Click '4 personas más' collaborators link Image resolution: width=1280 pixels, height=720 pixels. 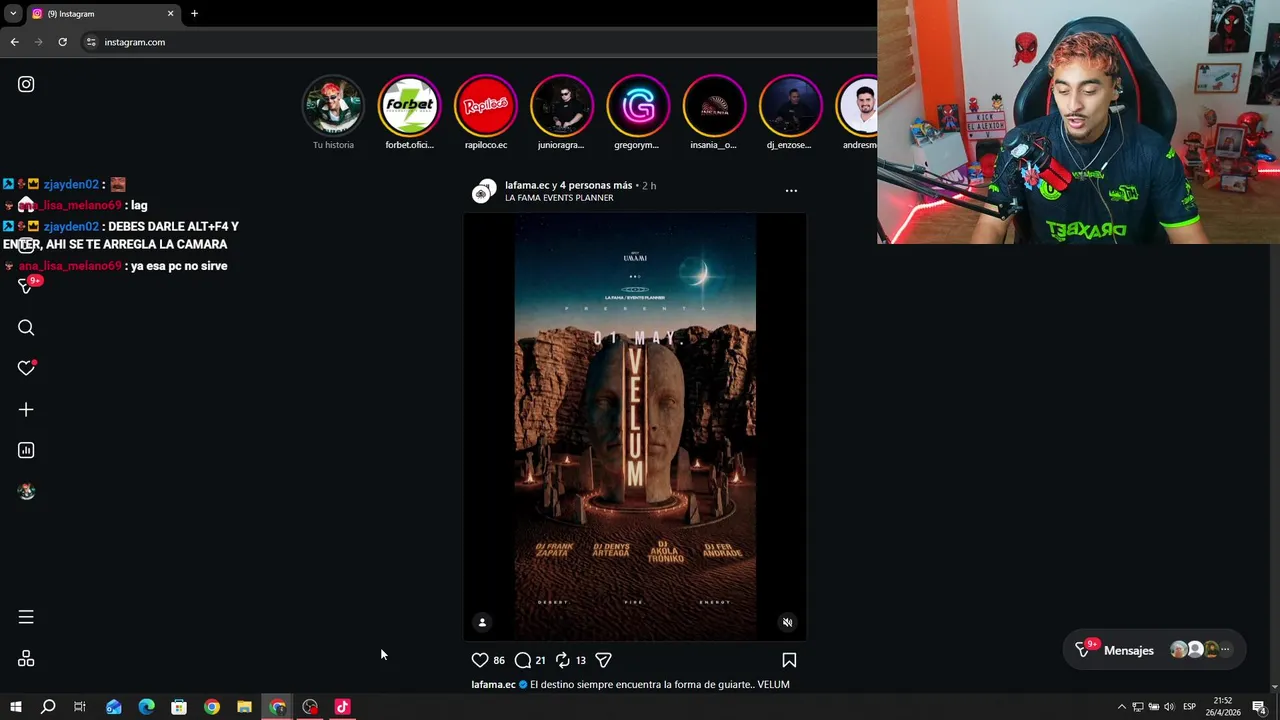[596, 185]
